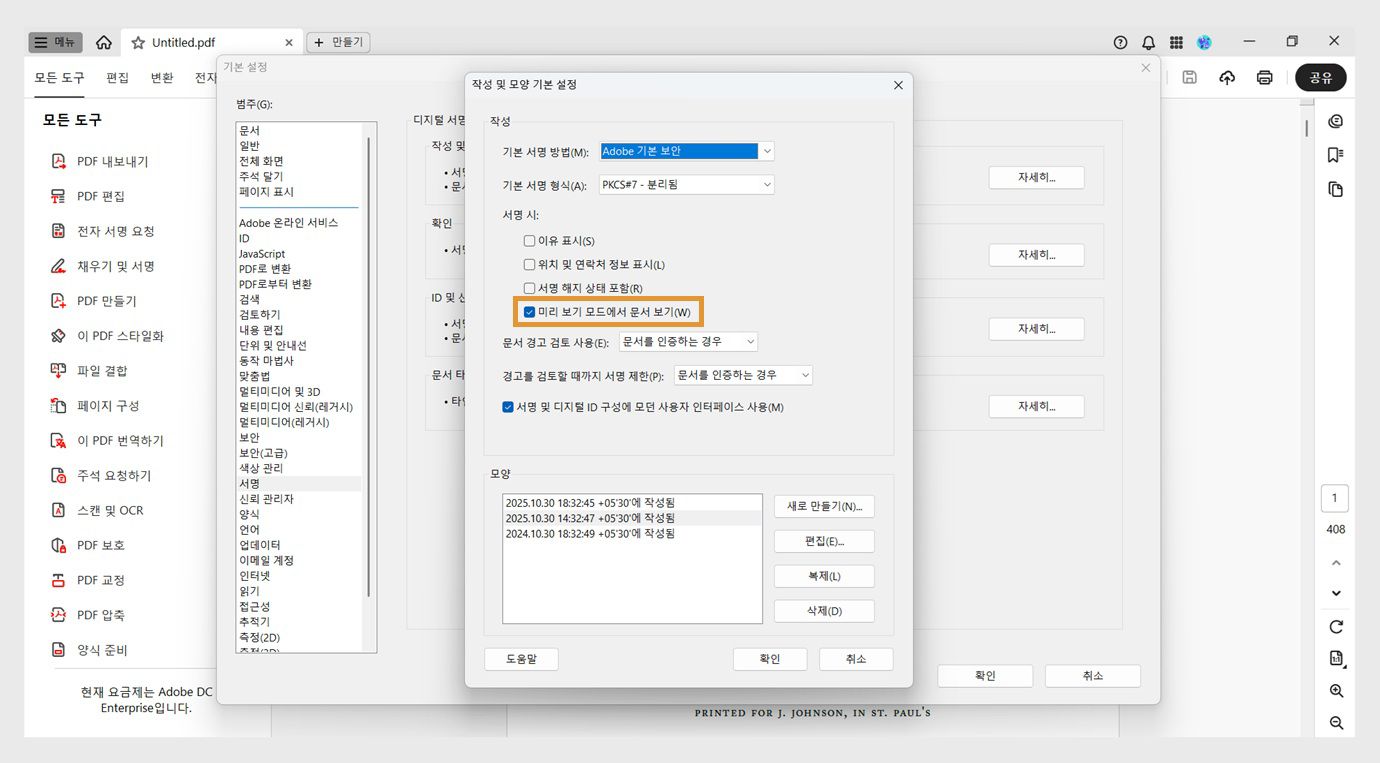This screenshot has width=1380, height=763.
Task: Click 취소 in 작성 및 모양 dialog
Action: point(856,659)
